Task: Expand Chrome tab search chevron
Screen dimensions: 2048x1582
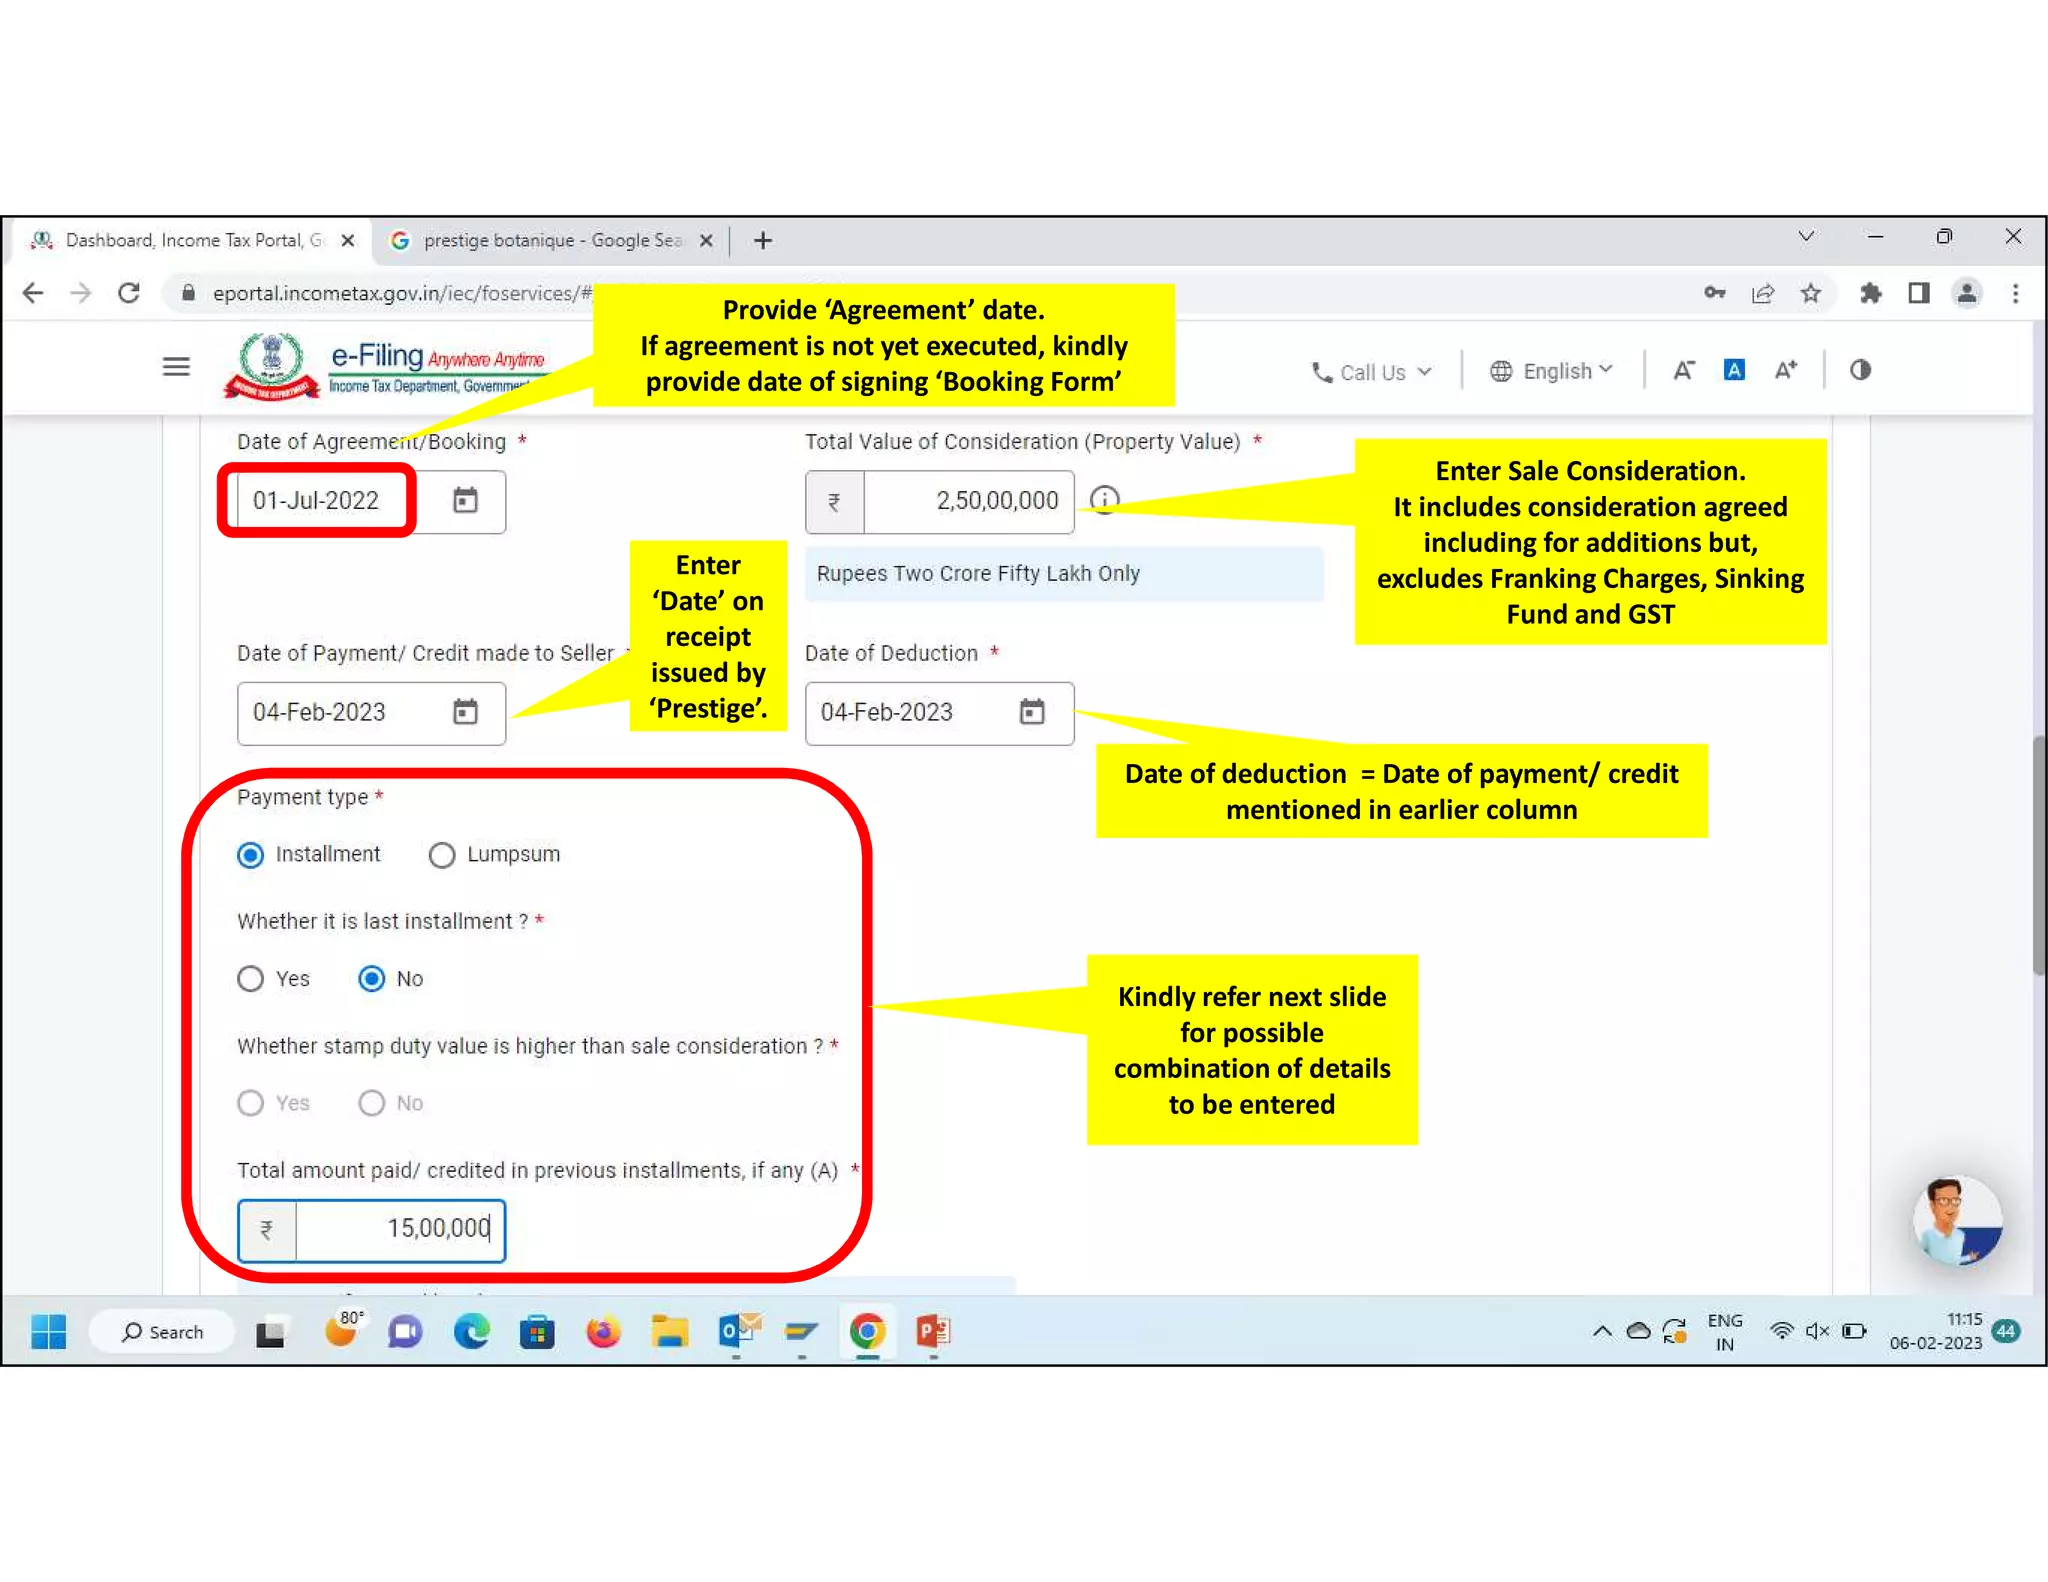Action: click(x=1805, y=237)
